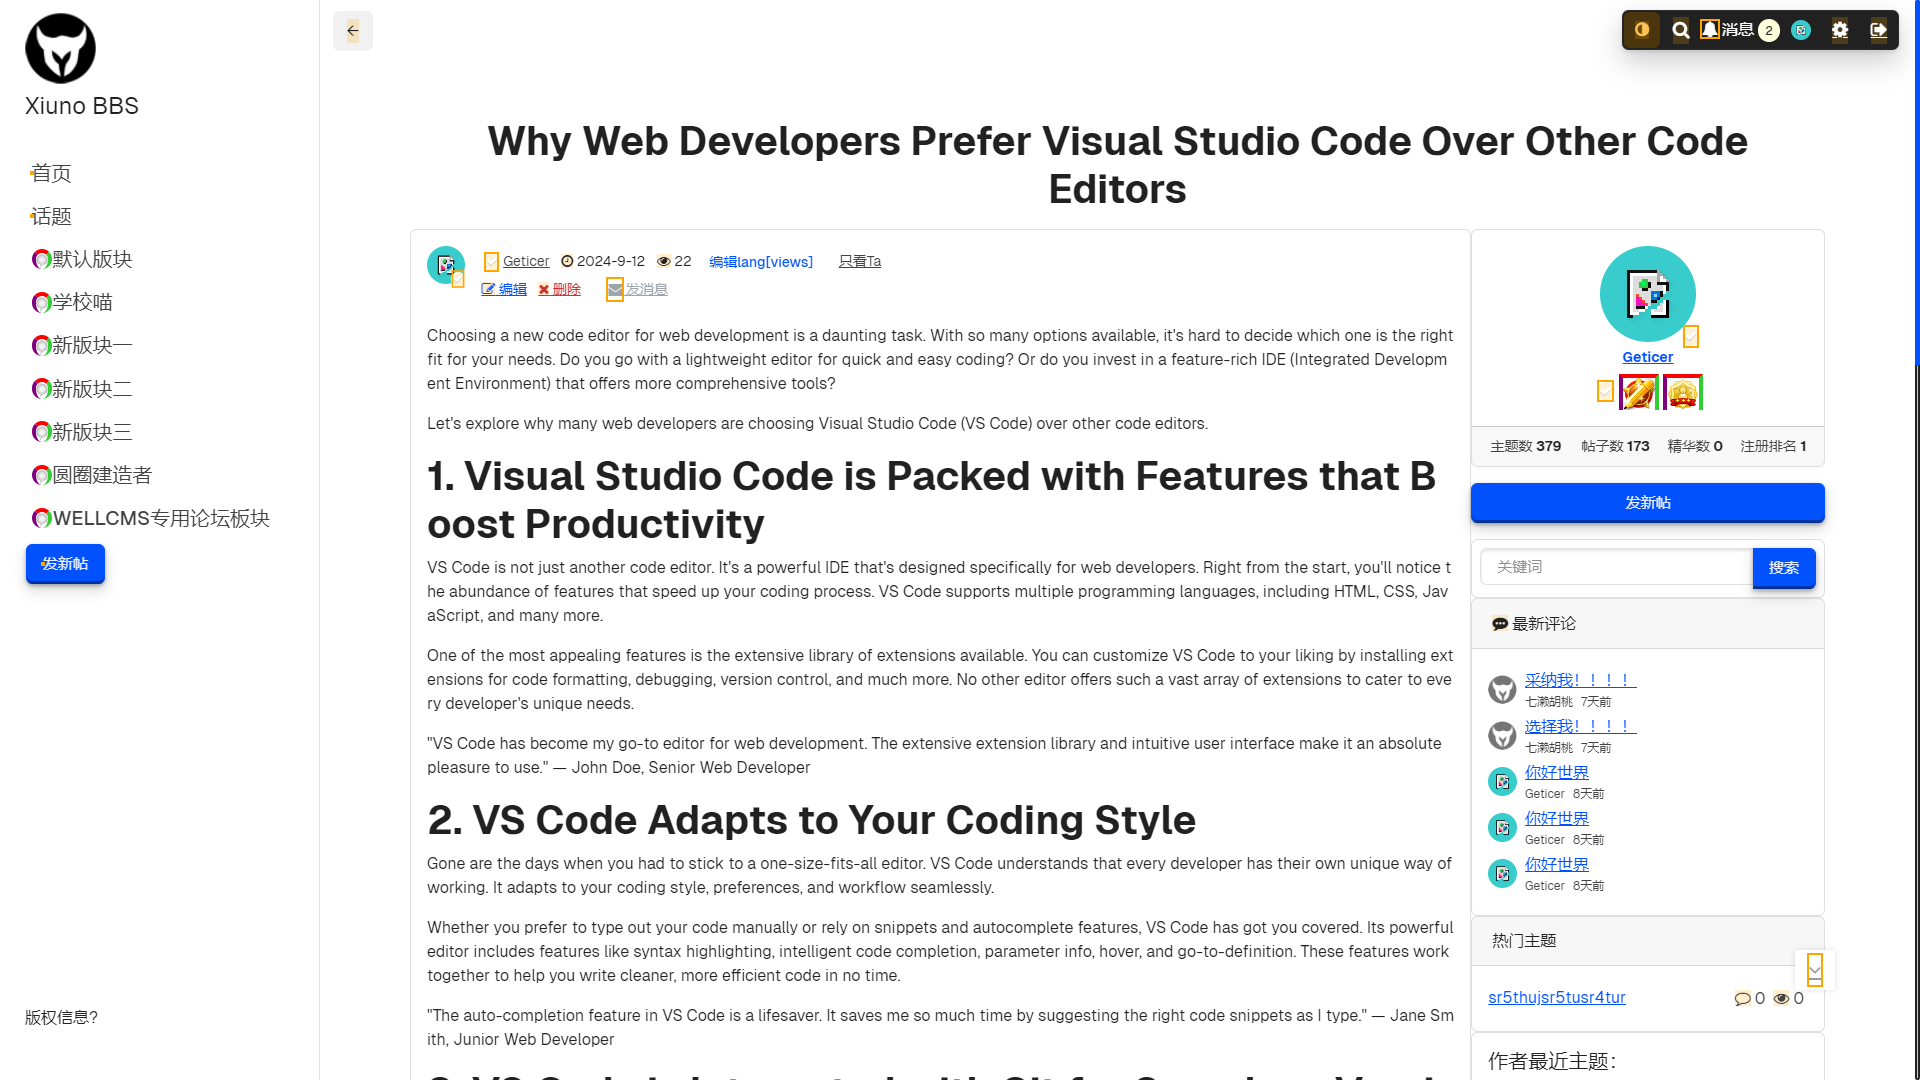
Task: Open hot topic sr5thujsr5tusr4tur
Action: coord(1556,997)
